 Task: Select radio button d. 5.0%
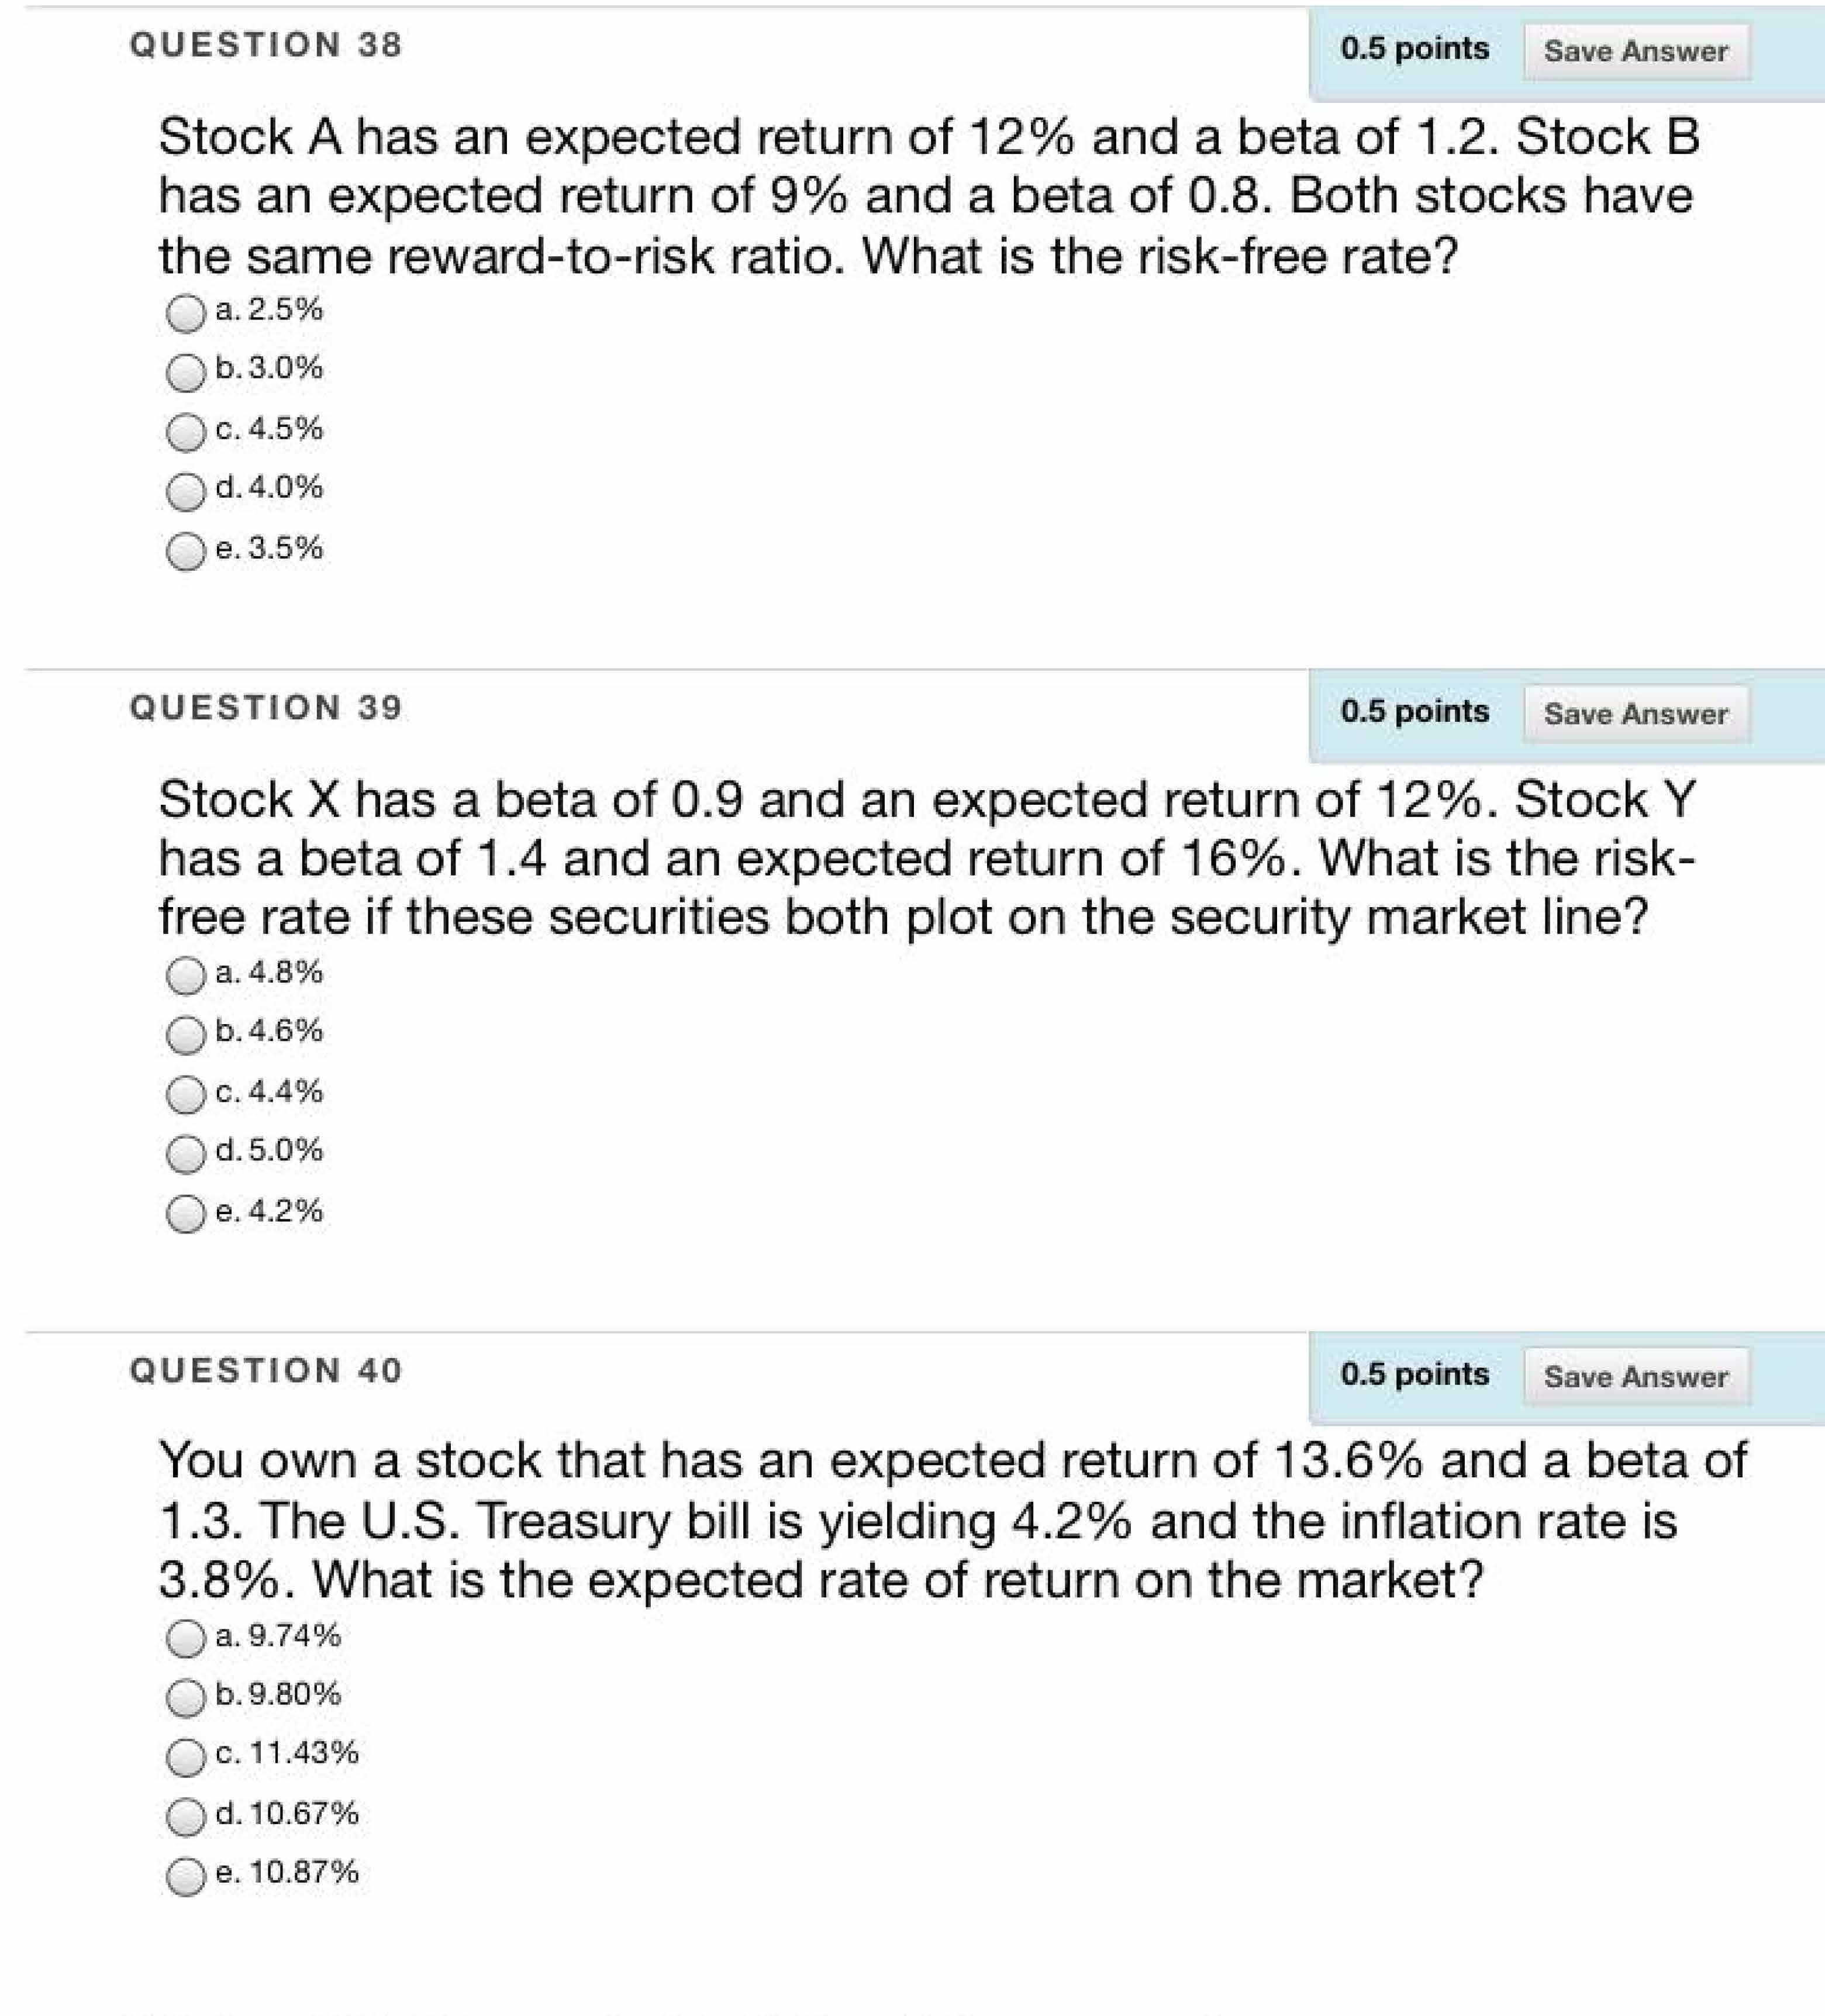pyautogui.click(x=185, y=1154)
